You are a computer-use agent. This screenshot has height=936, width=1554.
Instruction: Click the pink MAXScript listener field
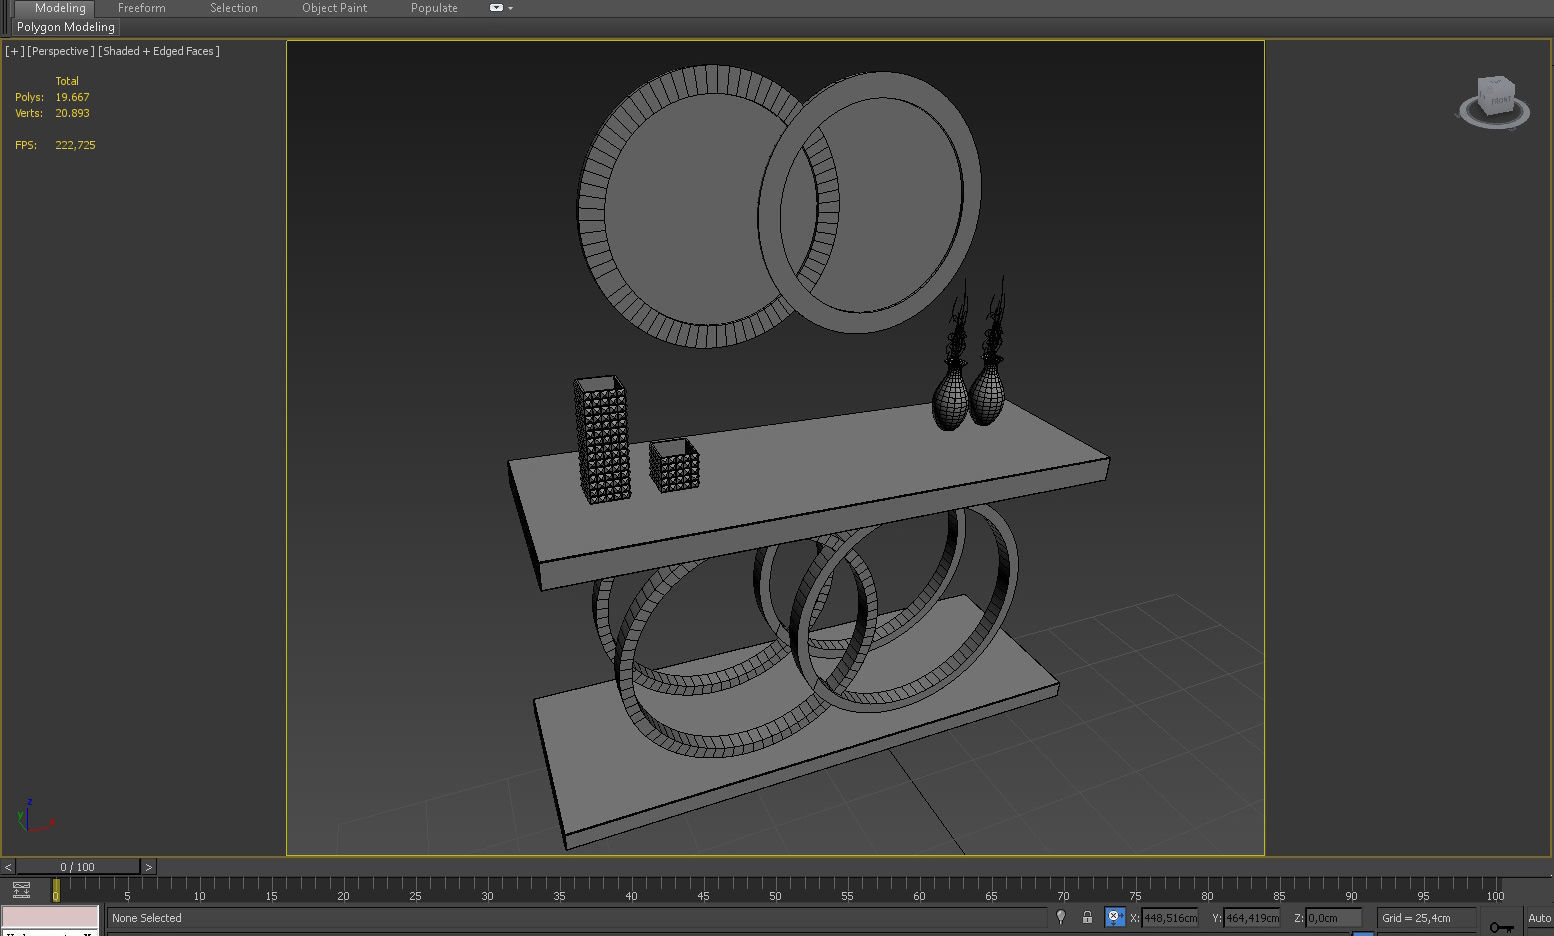pyautogui.click(x=50, y=917)
